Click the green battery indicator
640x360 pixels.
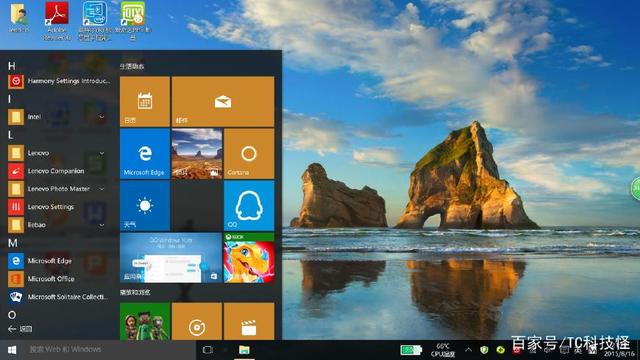(411, 350)
